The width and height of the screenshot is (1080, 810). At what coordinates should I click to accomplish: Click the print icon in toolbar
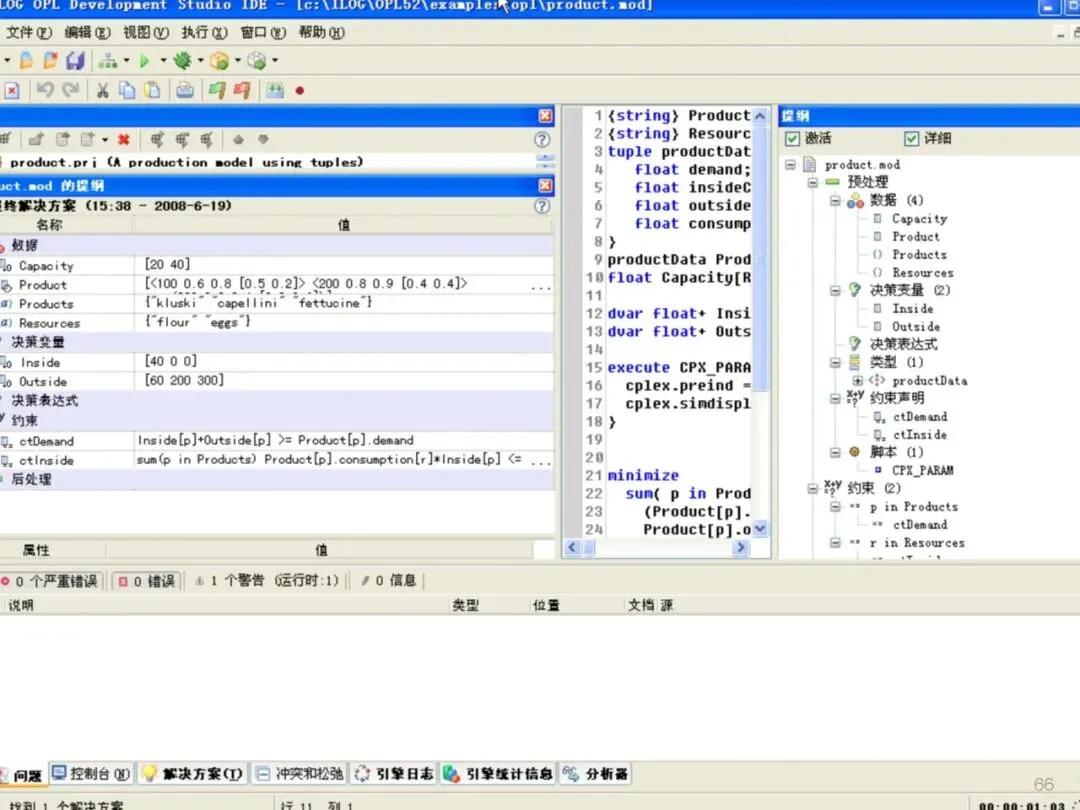tap(185, 90)
